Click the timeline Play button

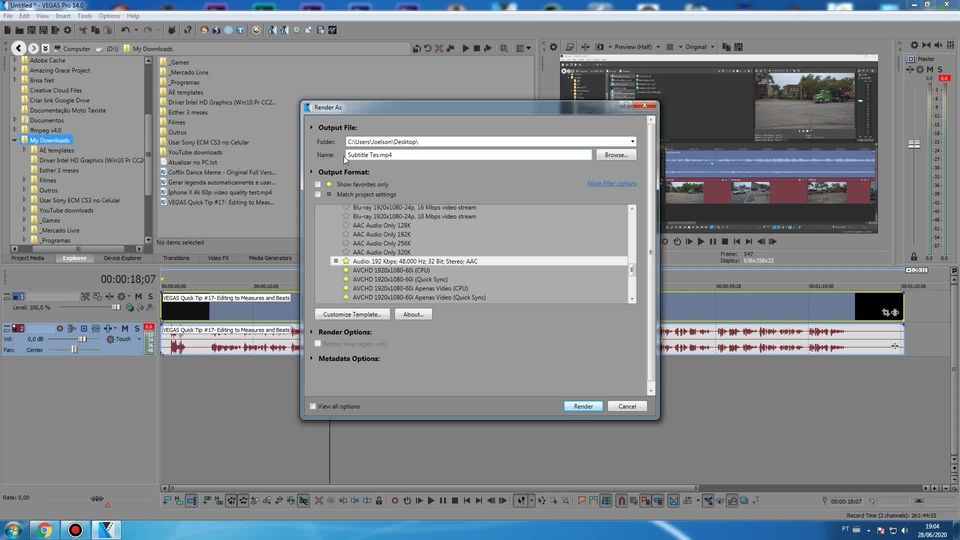click(431, 501)
